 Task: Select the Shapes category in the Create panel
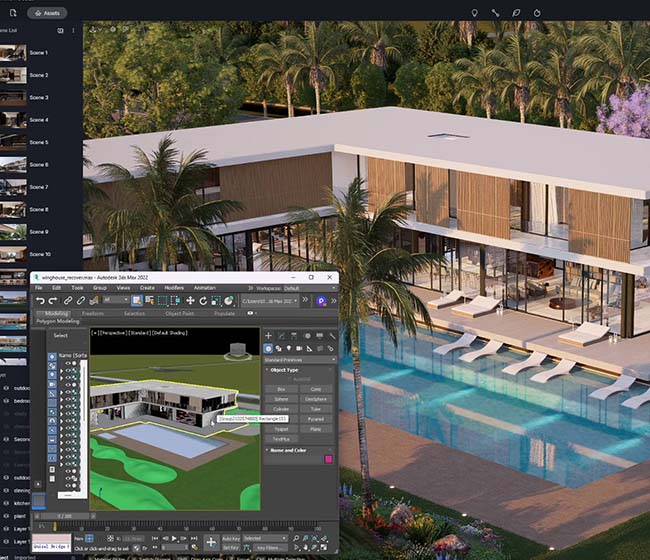[279, 349]
